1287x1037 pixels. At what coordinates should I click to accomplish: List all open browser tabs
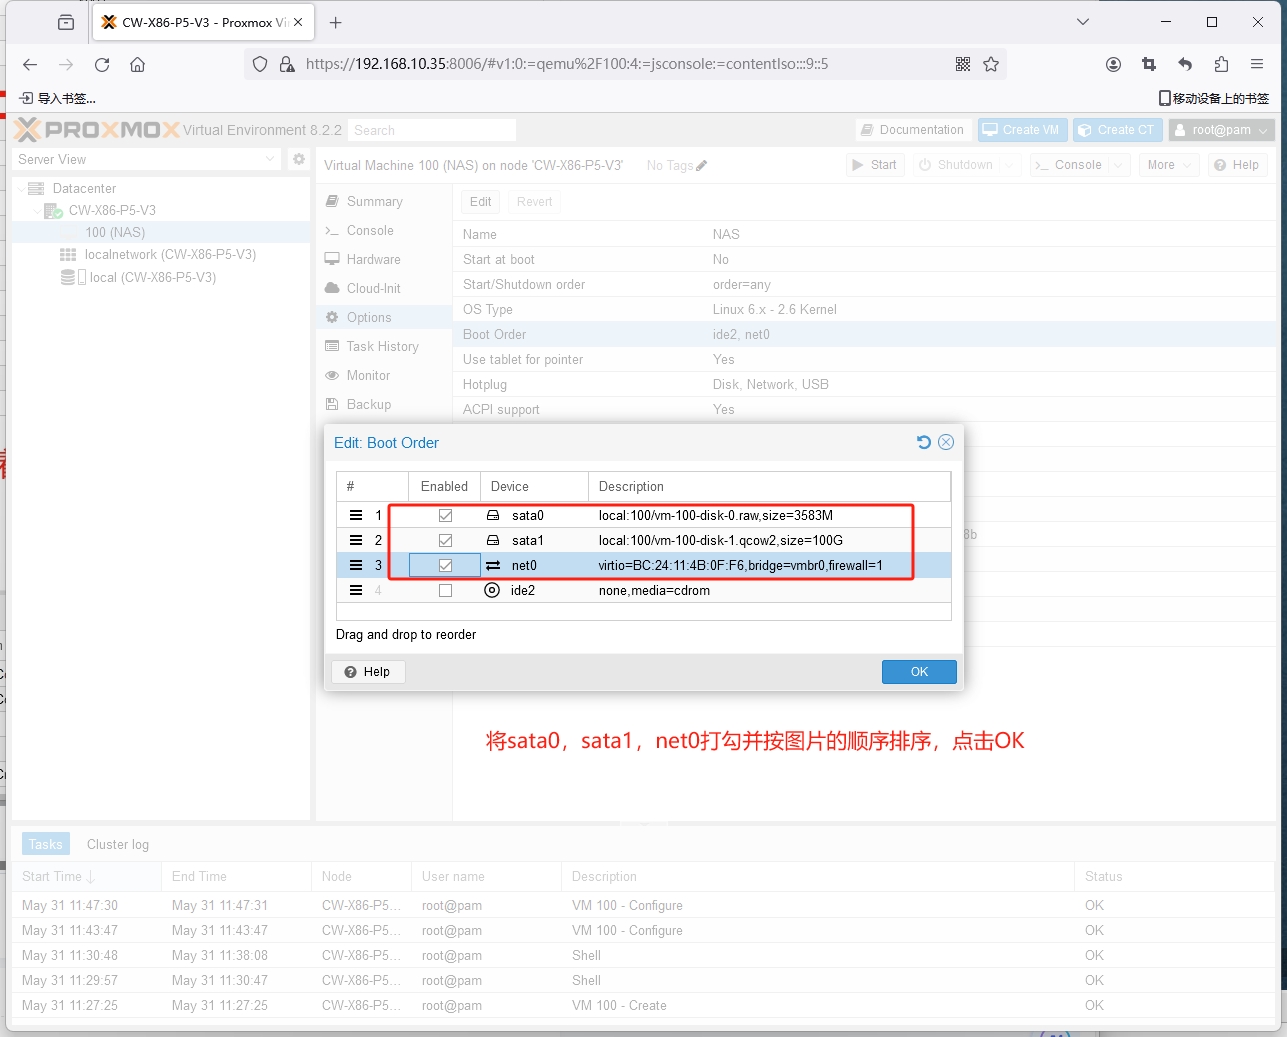pyautogui.click(x=1083, y=21)
